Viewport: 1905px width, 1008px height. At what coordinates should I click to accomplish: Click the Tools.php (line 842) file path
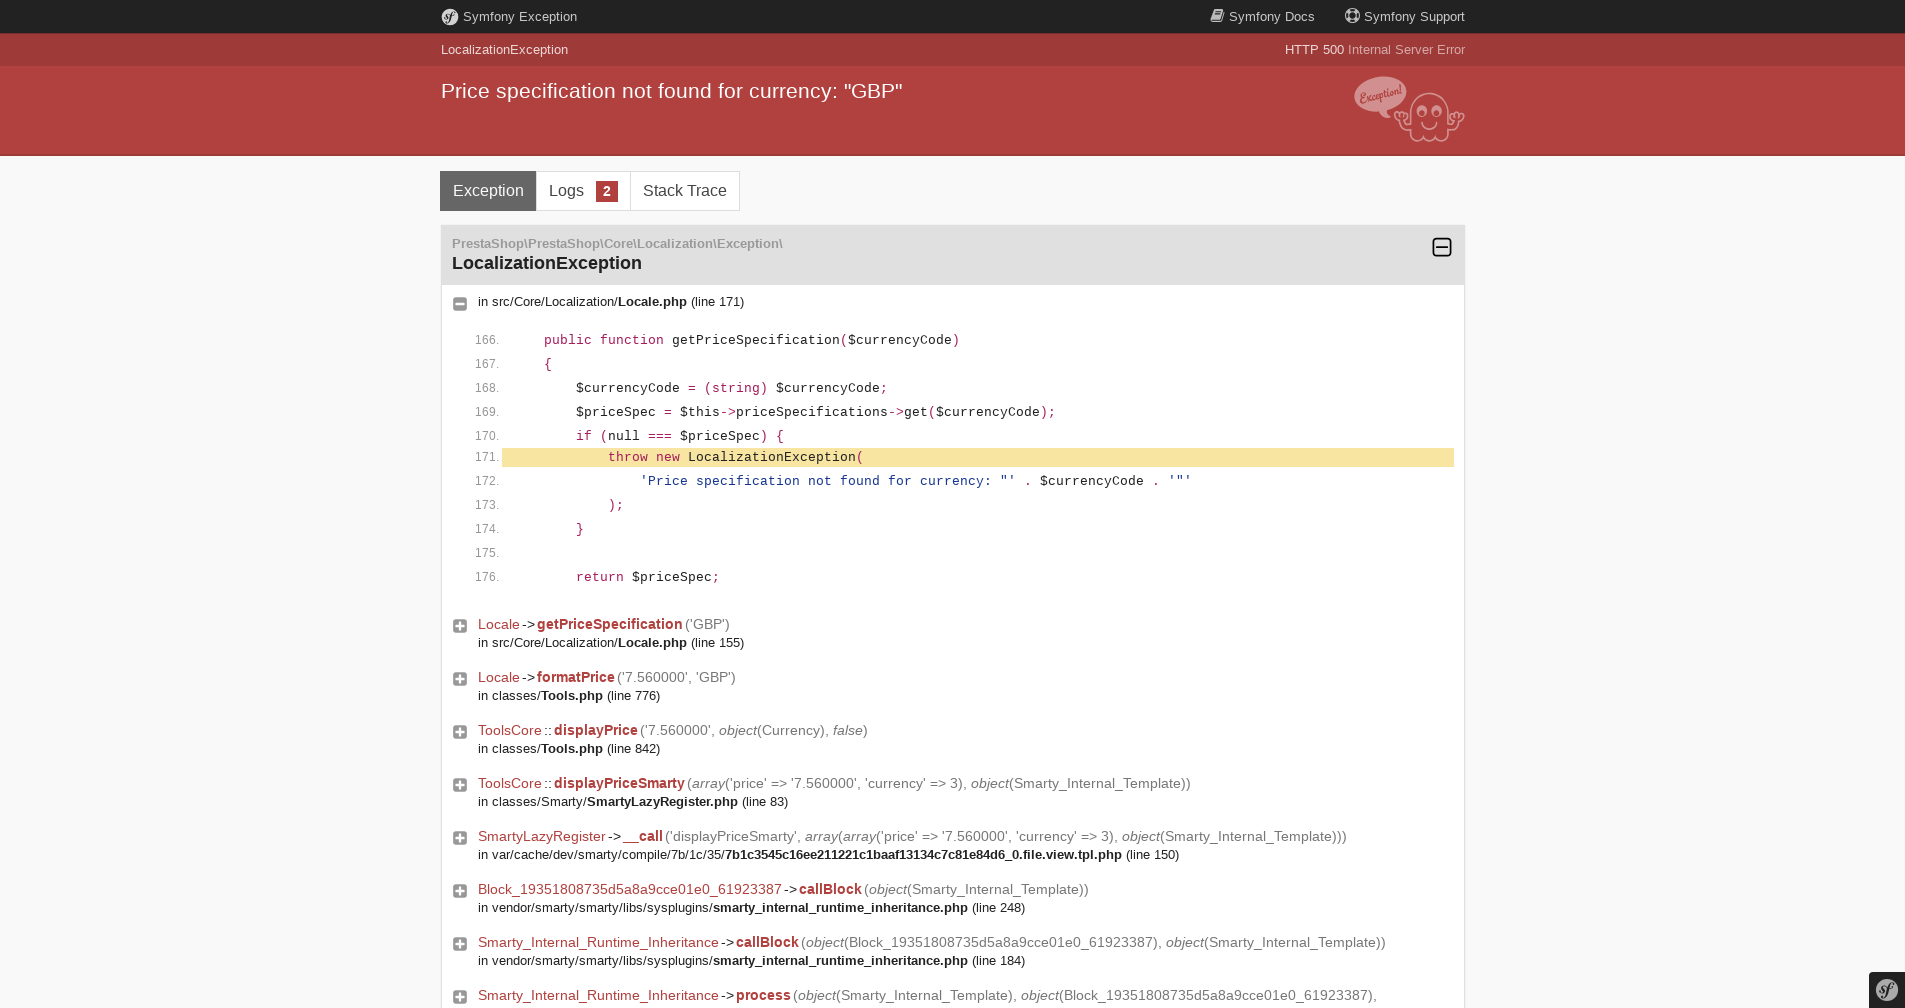click(569, 749)
